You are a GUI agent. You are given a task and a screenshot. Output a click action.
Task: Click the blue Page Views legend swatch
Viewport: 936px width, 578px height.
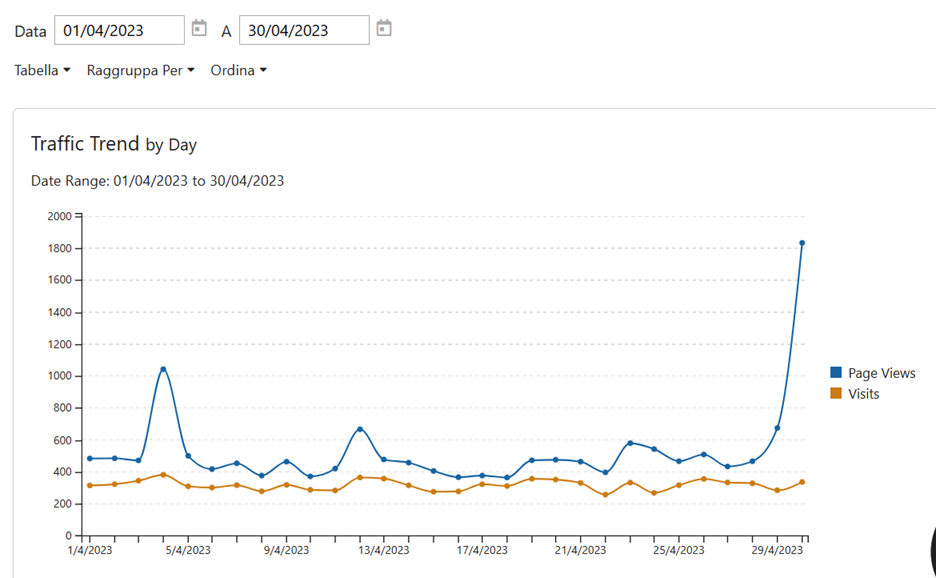point(836,373)
